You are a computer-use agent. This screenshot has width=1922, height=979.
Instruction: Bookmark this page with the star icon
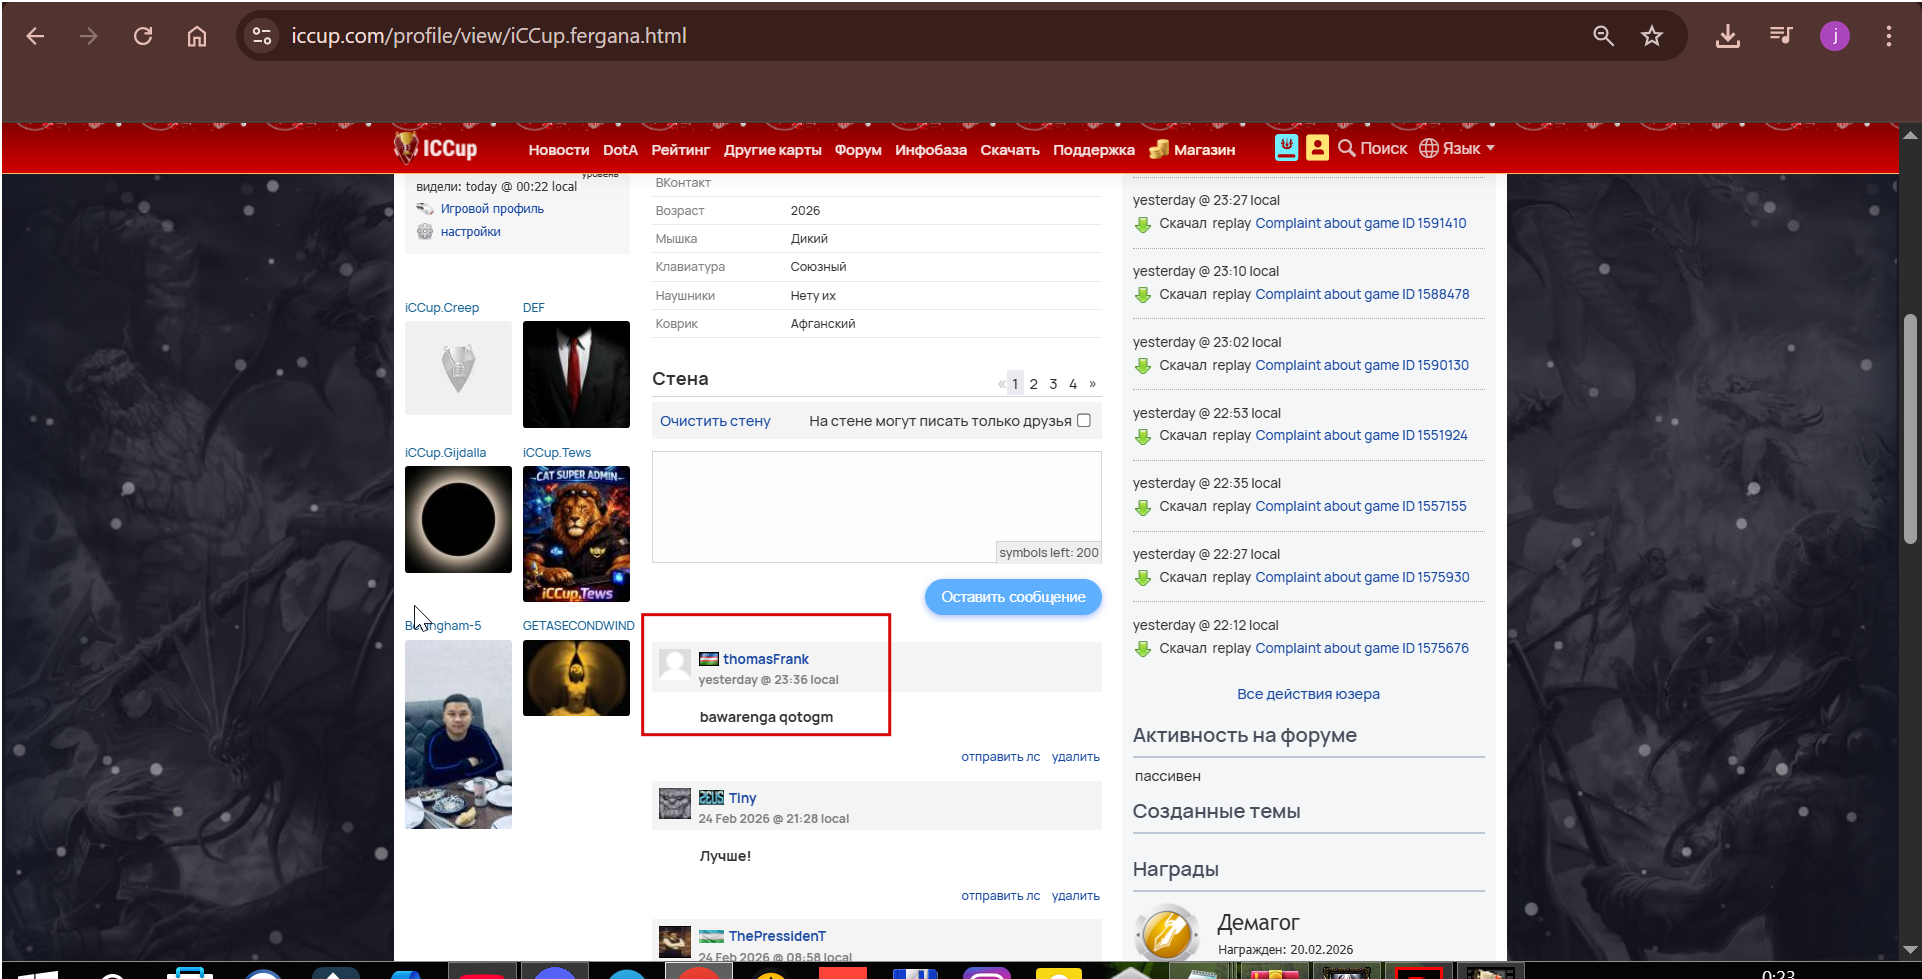click(x=1652, y=36)
